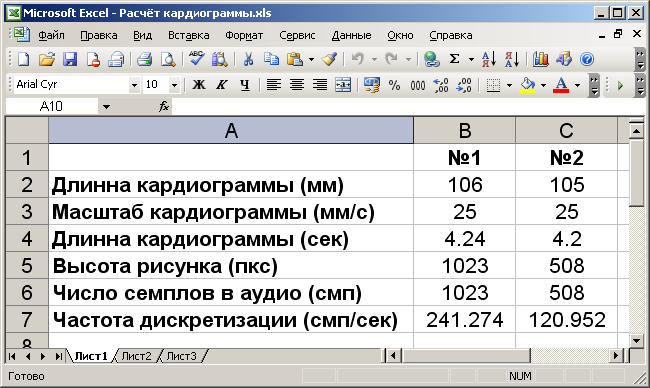Viewport: 650px width, 388px height.
Task: Select column B header
Action: 465,131
